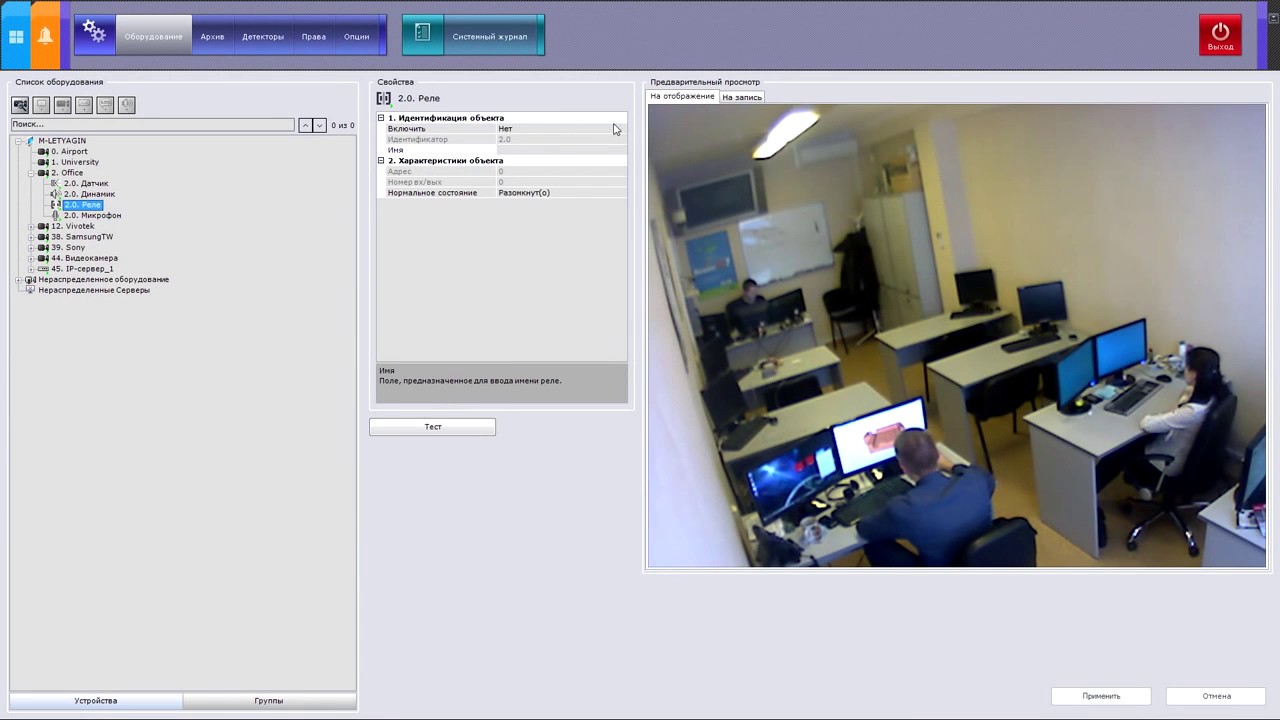Switch to the Устройства tab
This screenshot has height=720, width=1280.
pyautogui.click(x=96, y=701)
